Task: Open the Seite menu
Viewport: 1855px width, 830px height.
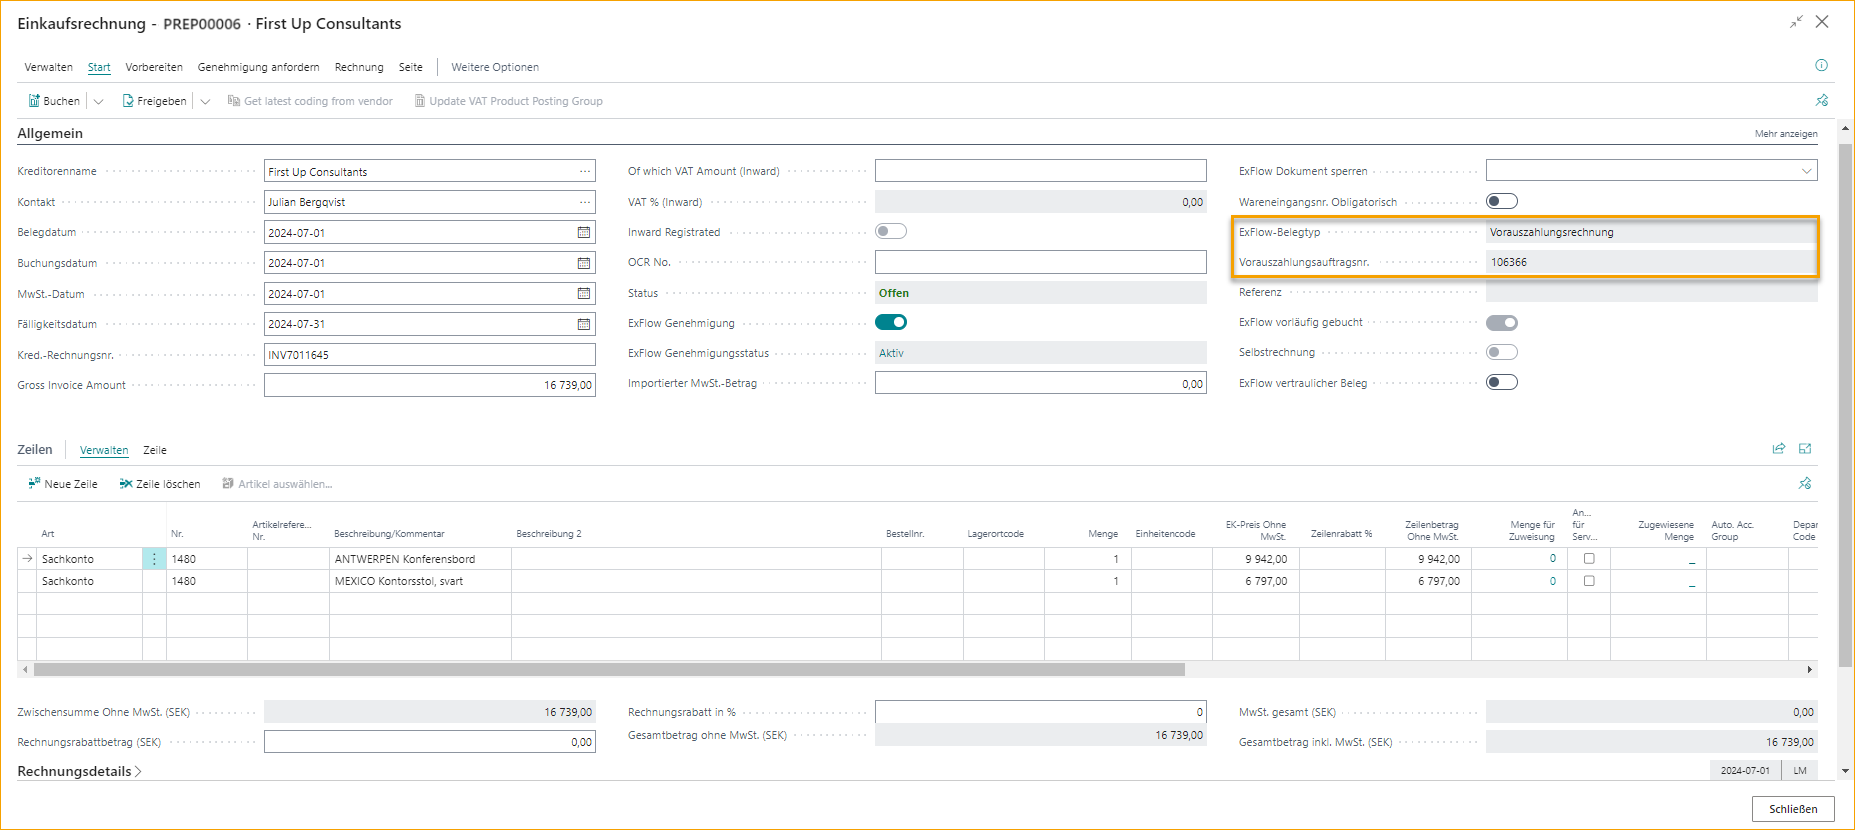Action: pyautogui.click(x=411, y=67)
